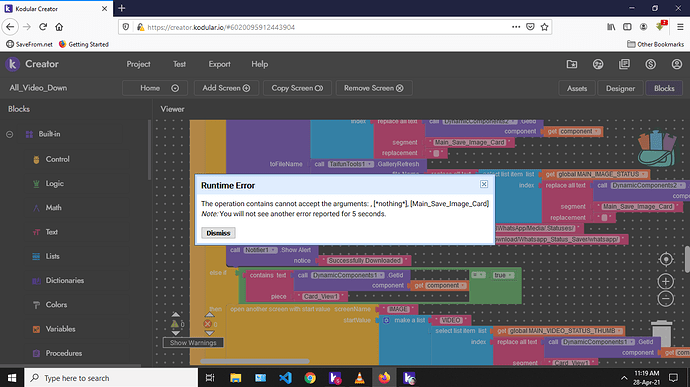Click the horizontal scrollbar of the blocks workspace

tap(255, 361)
